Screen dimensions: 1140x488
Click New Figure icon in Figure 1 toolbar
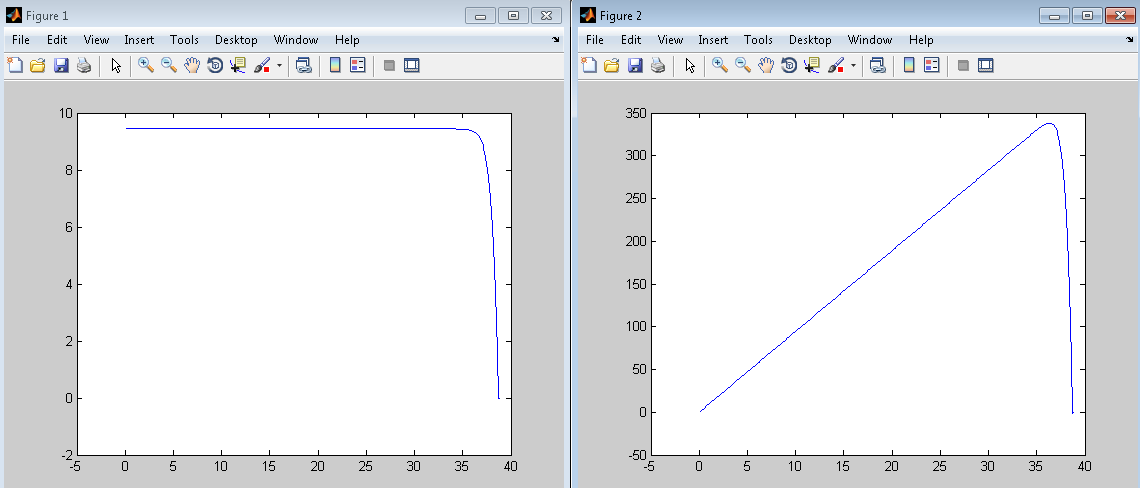(x=15, y=66)
